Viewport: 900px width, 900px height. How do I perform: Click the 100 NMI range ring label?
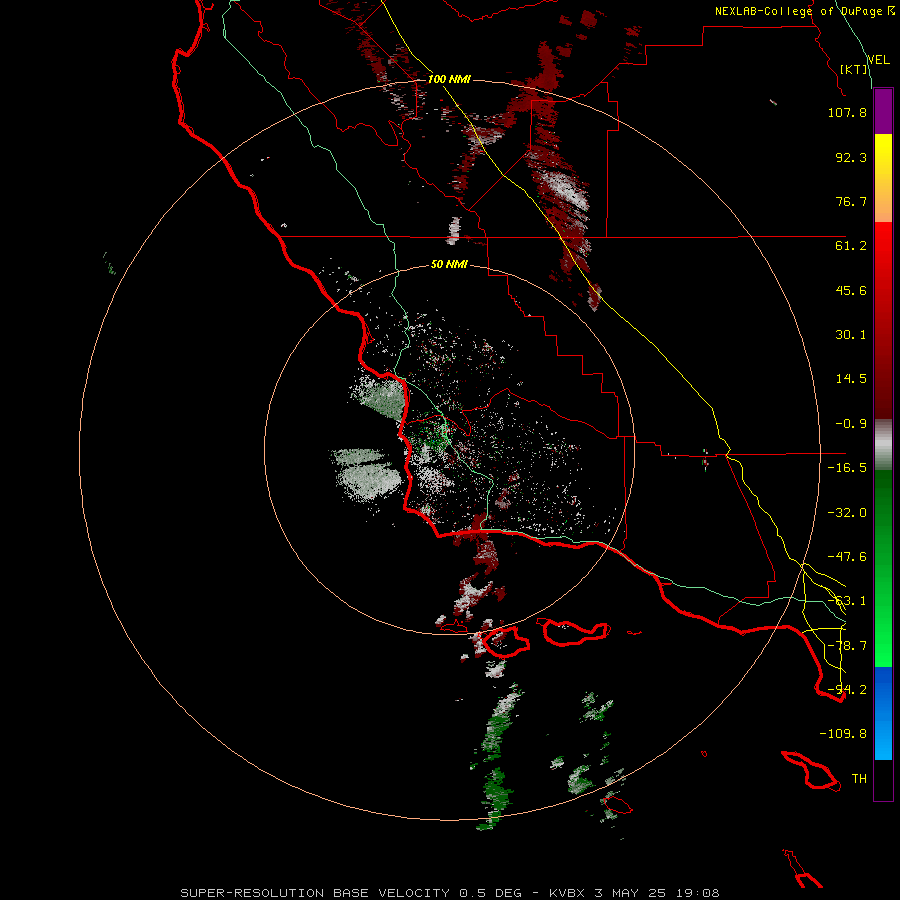pyautogui.click(x=449, y=79)
